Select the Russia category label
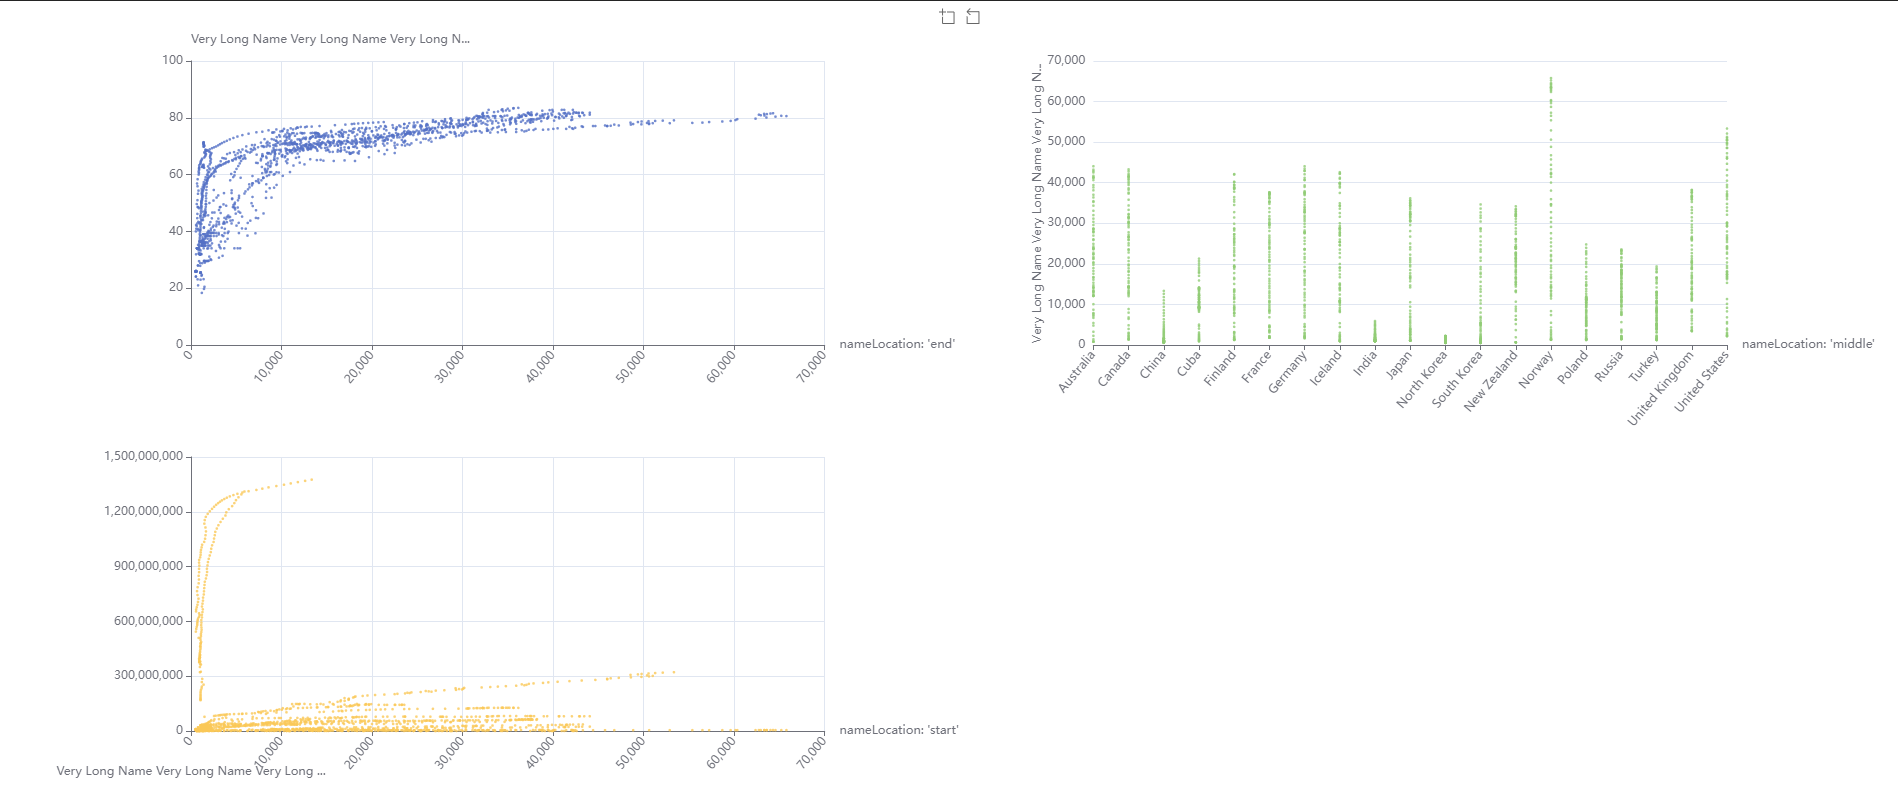The image size is (1898, 798). (x=1609, y=366)
